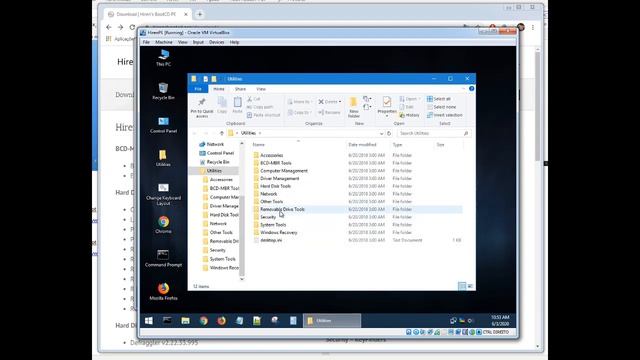The height and width of the screenshot is (360, 640).
Task: Click Copy path in Clipboard group
Action: point(260,107)
